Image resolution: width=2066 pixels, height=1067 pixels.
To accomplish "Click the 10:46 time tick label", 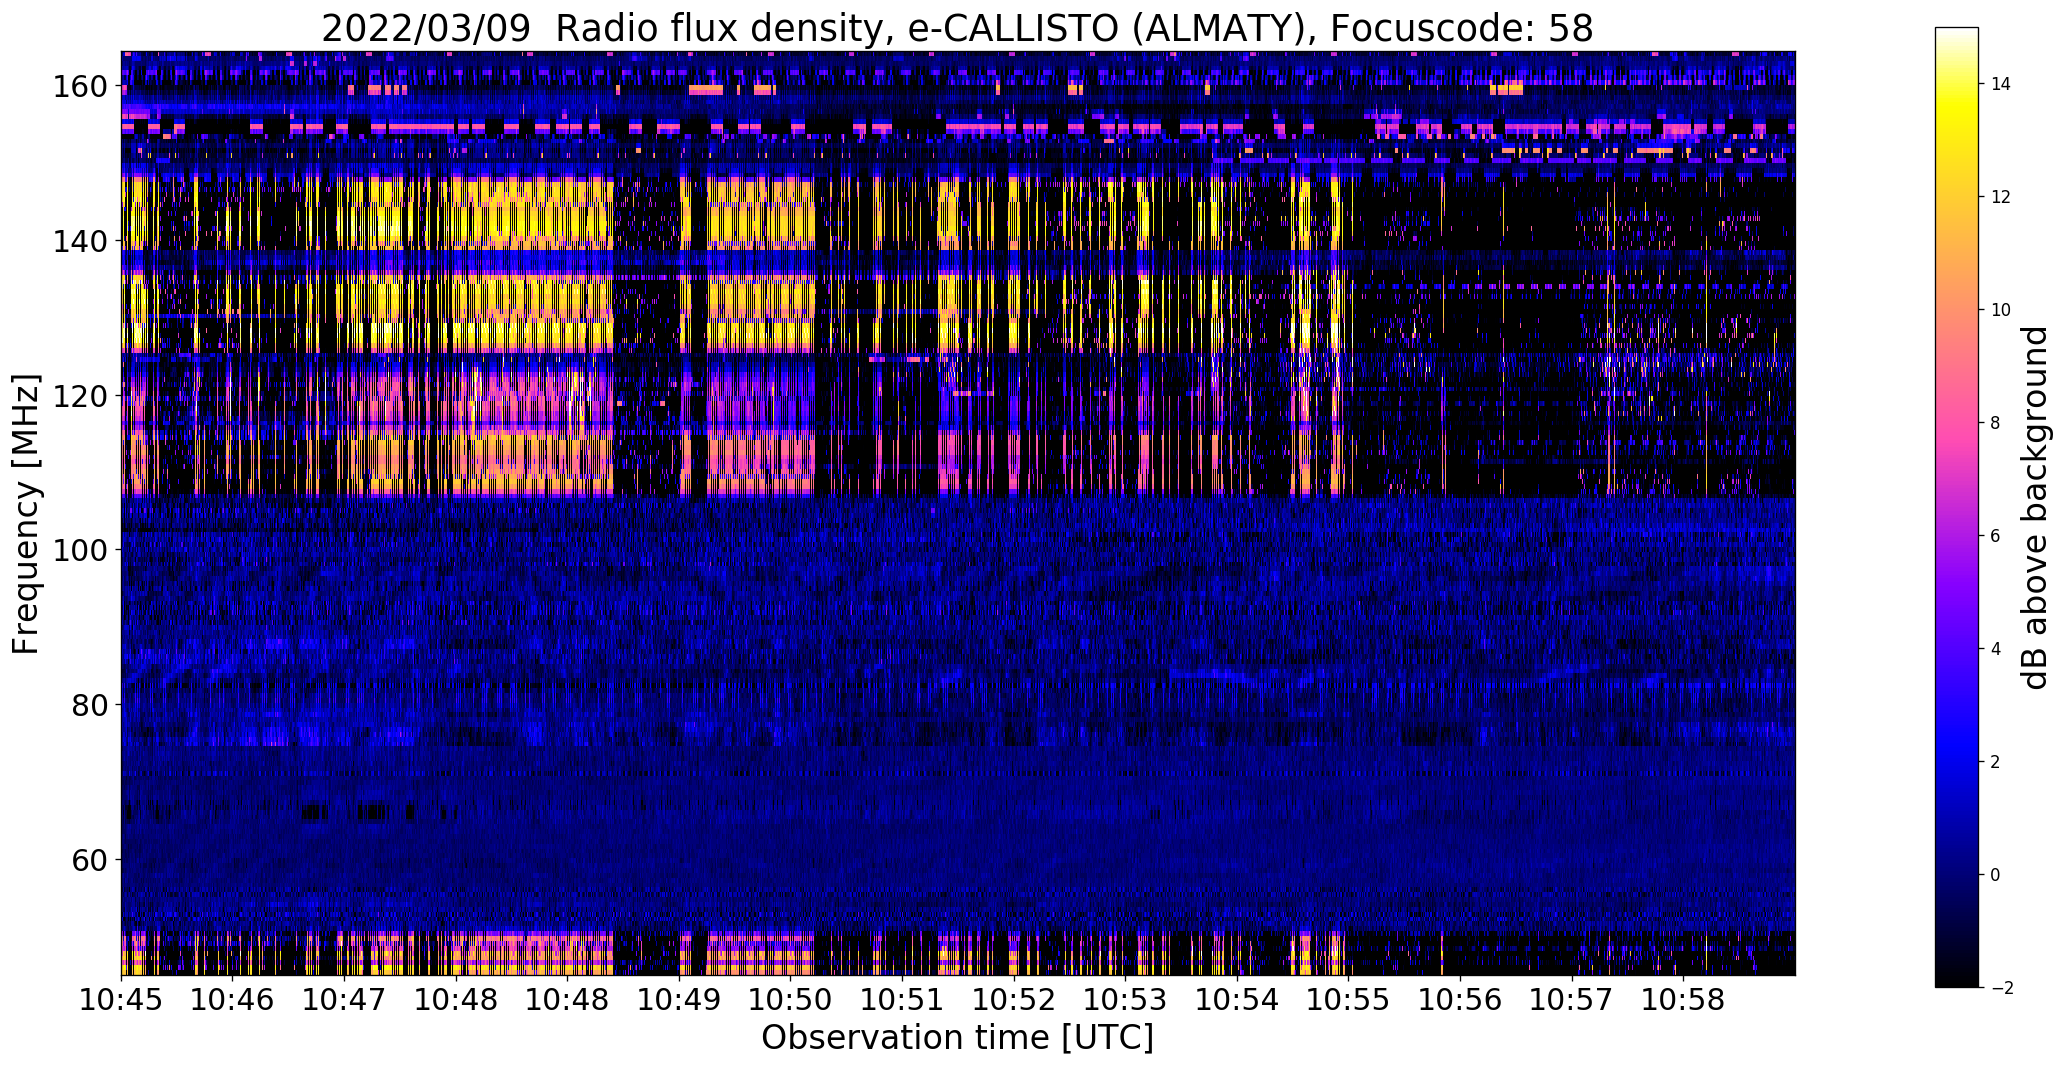I will pos(233,1000).
